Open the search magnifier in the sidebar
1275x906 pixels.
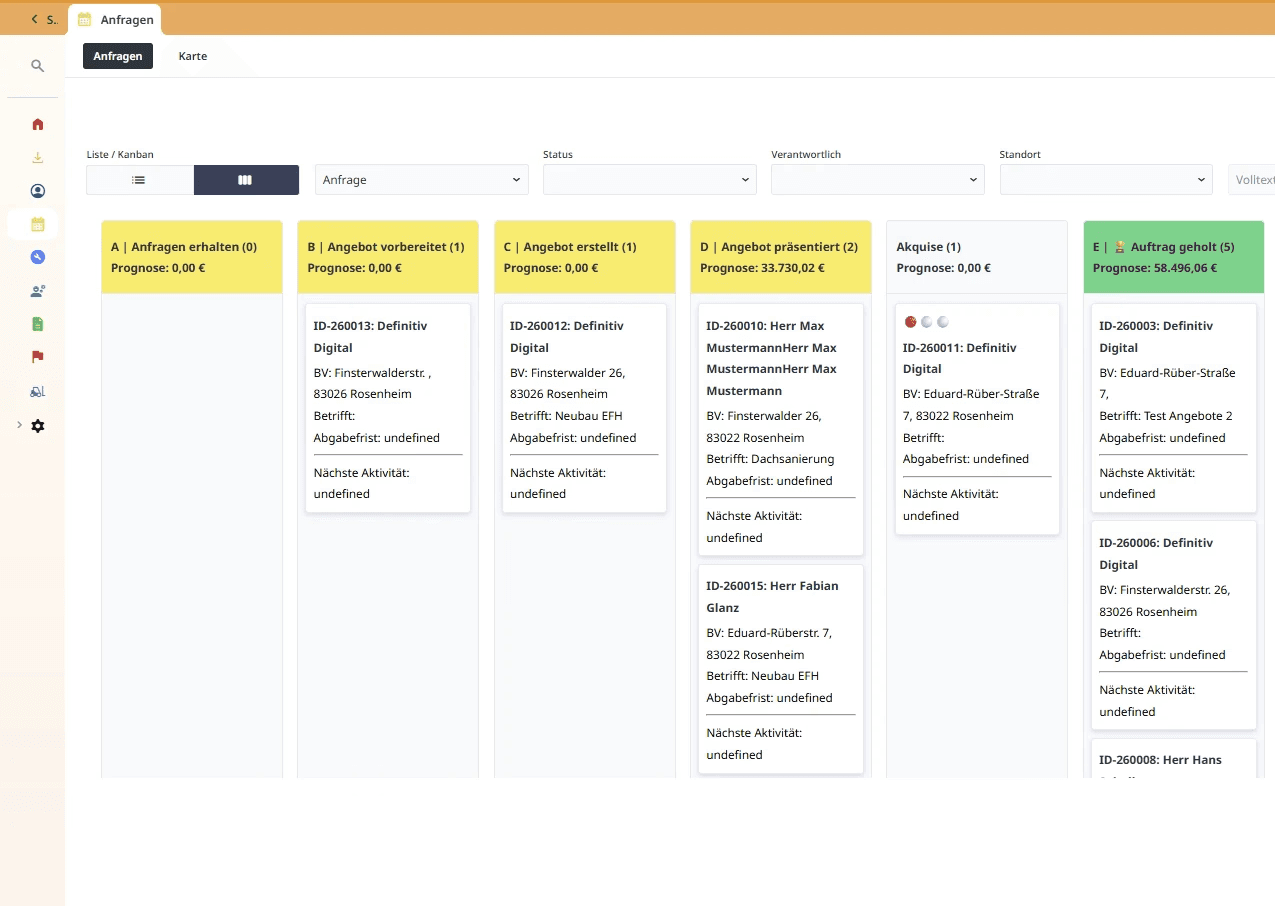pyautogui.click(x=37, y=65)
